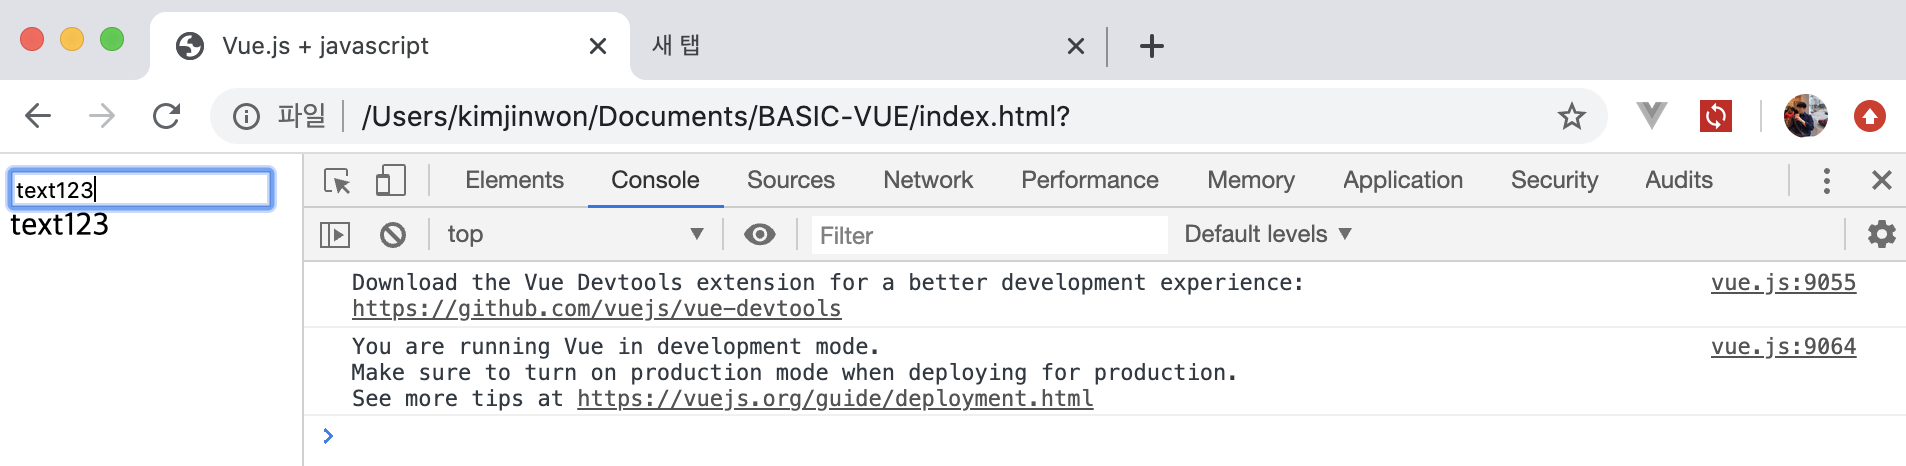Open DevTools three-dot customize menu

(1826, 181)
